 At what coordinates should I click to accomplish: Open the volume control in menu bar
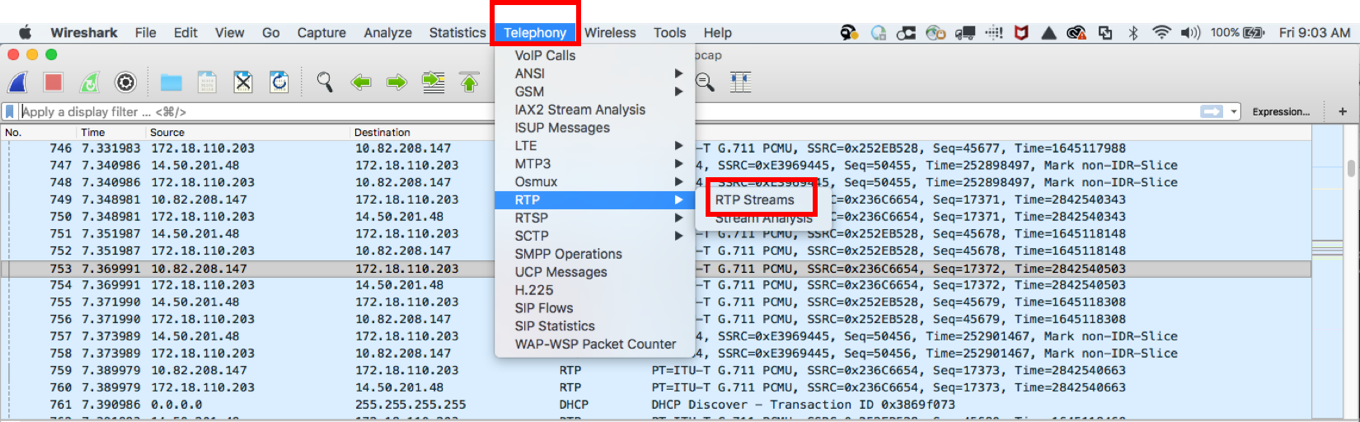point(1190,32)
